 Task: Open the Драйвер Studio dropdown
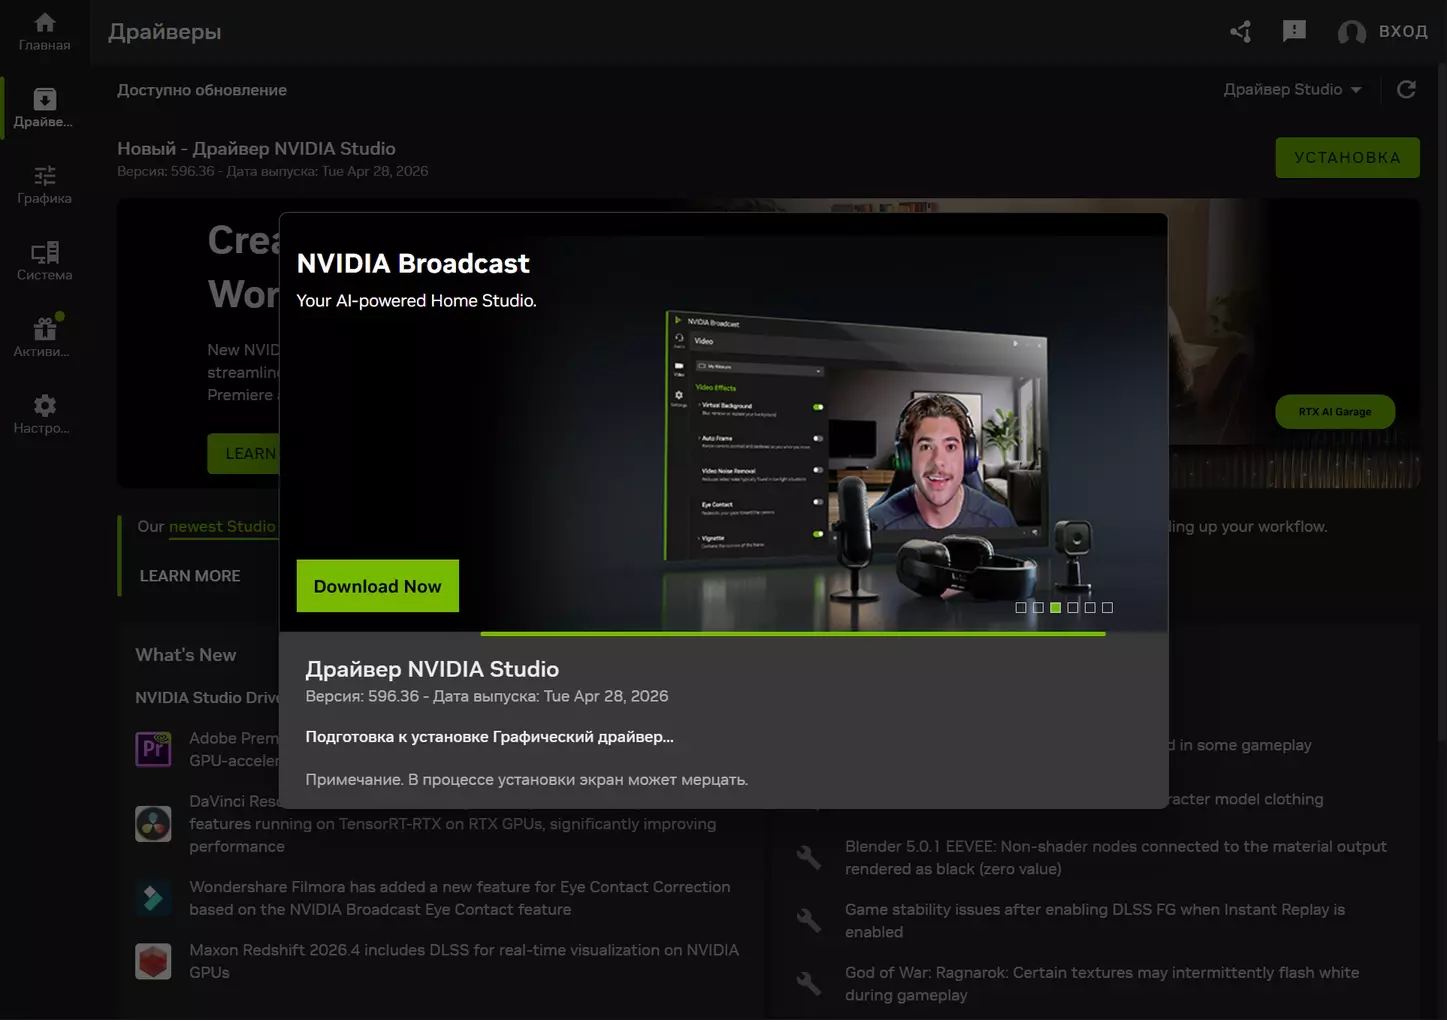tap(1292, 90)
